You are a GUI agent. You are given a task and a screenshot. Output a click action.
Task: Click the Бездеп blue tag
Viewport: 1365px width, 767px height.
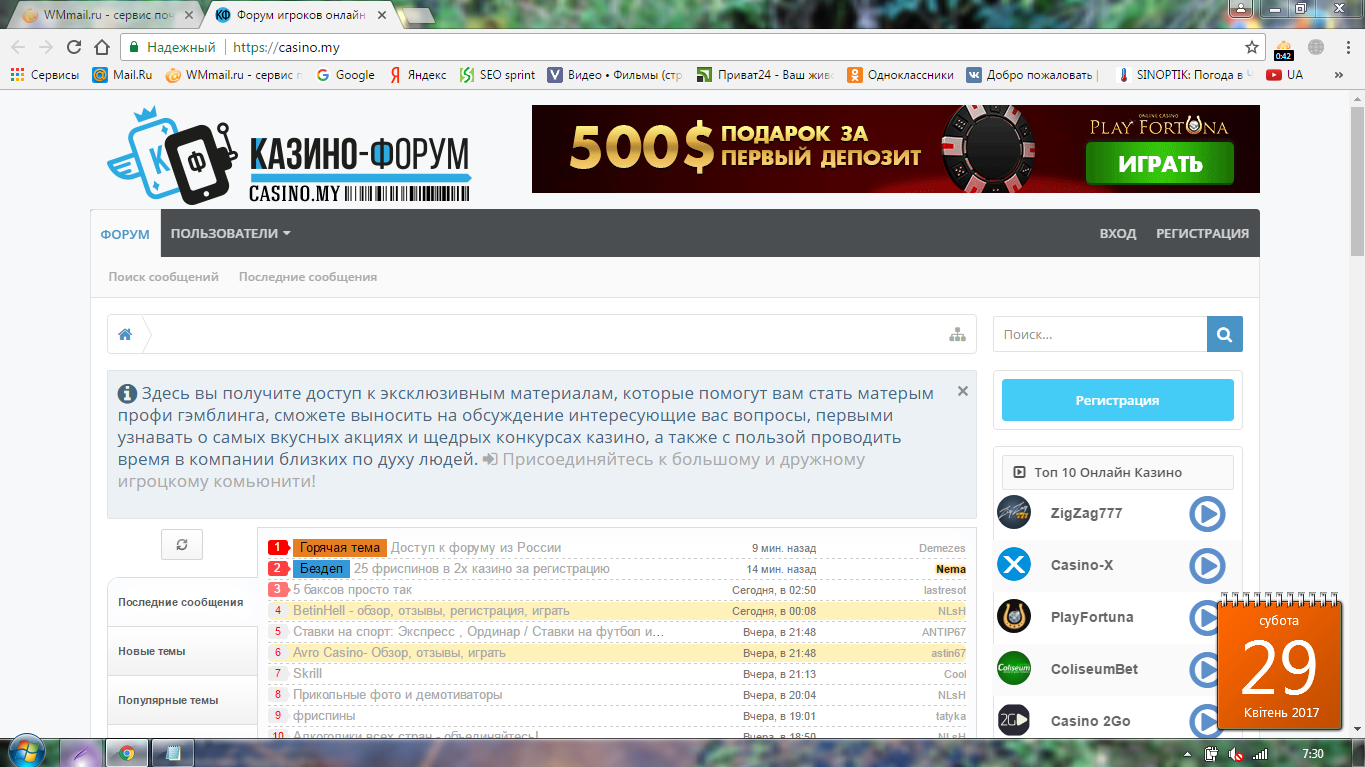[x=321, y=569]
